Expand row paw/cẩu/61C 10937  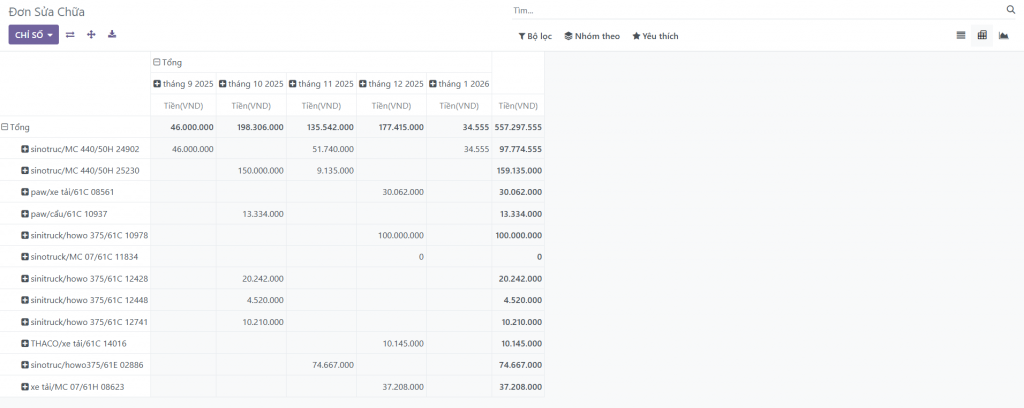coord(69,214)
